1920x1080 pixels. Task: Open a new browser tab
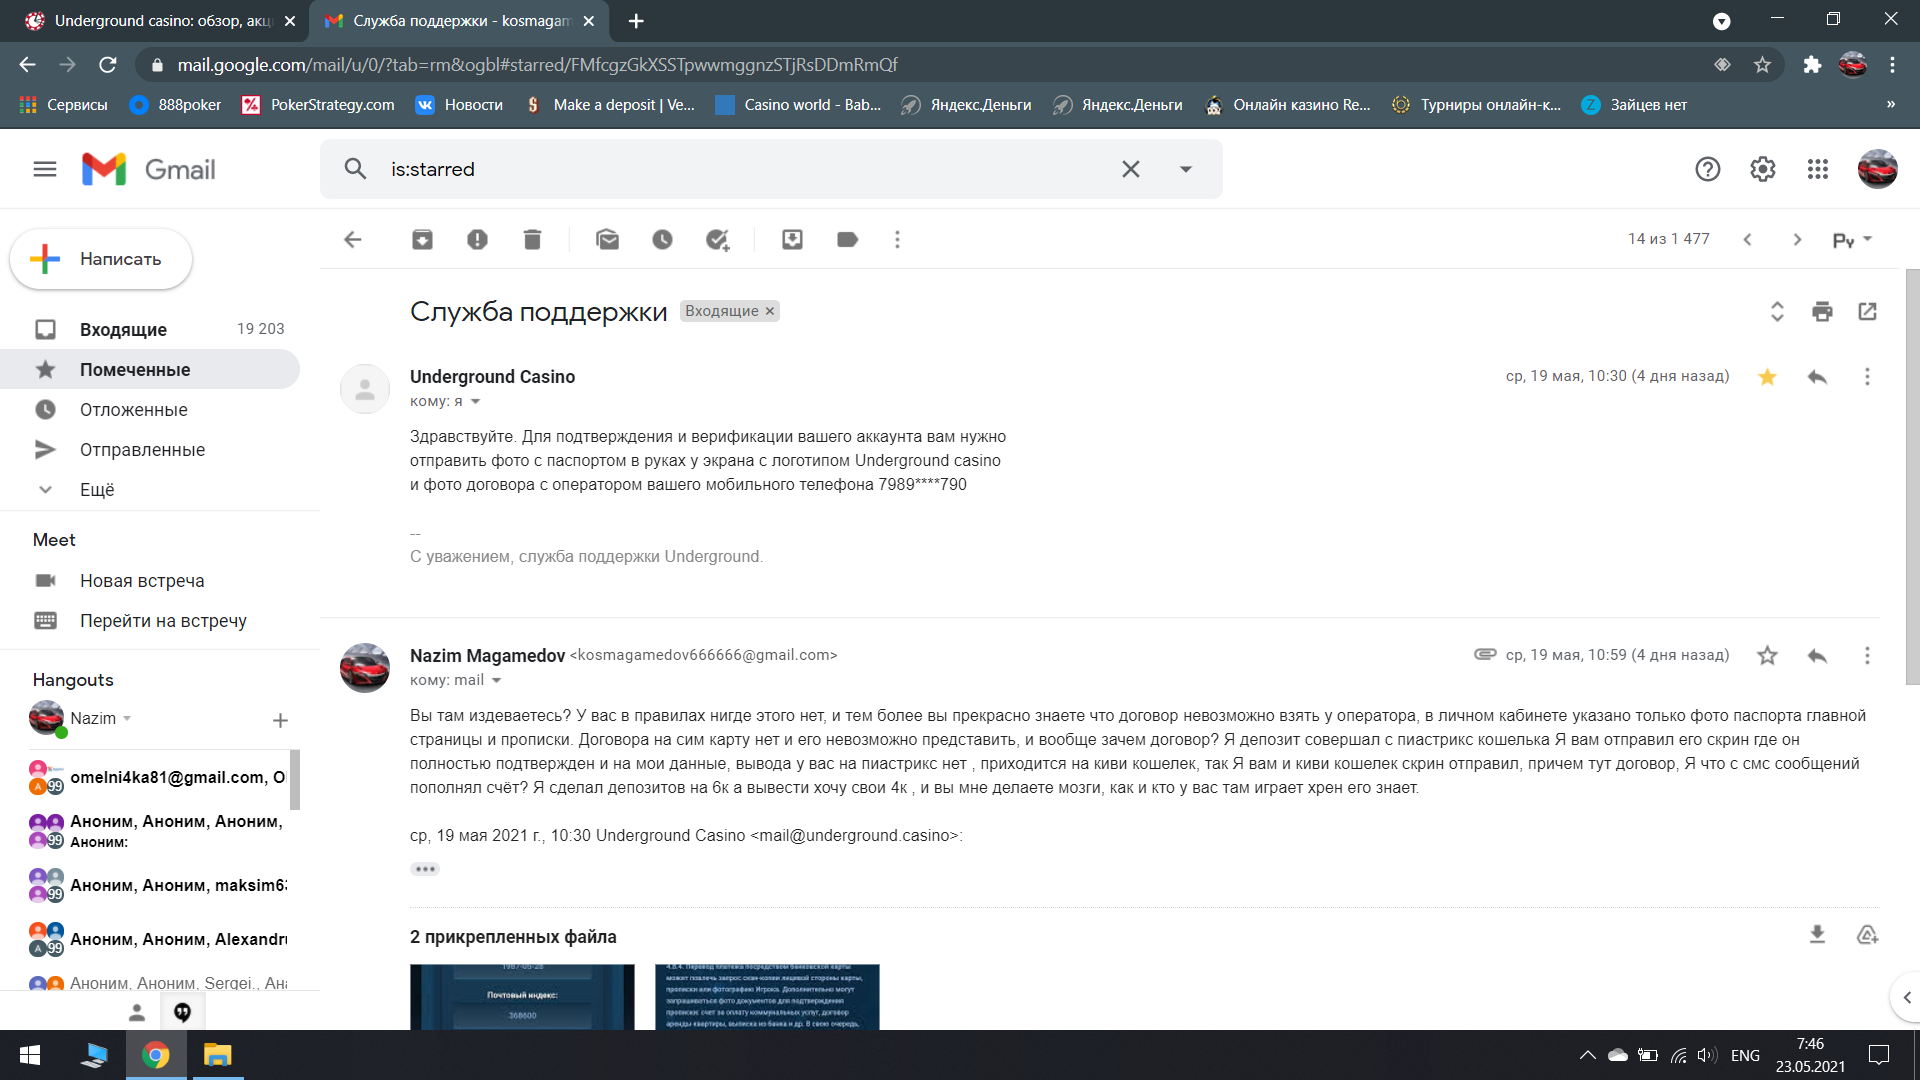636,21
